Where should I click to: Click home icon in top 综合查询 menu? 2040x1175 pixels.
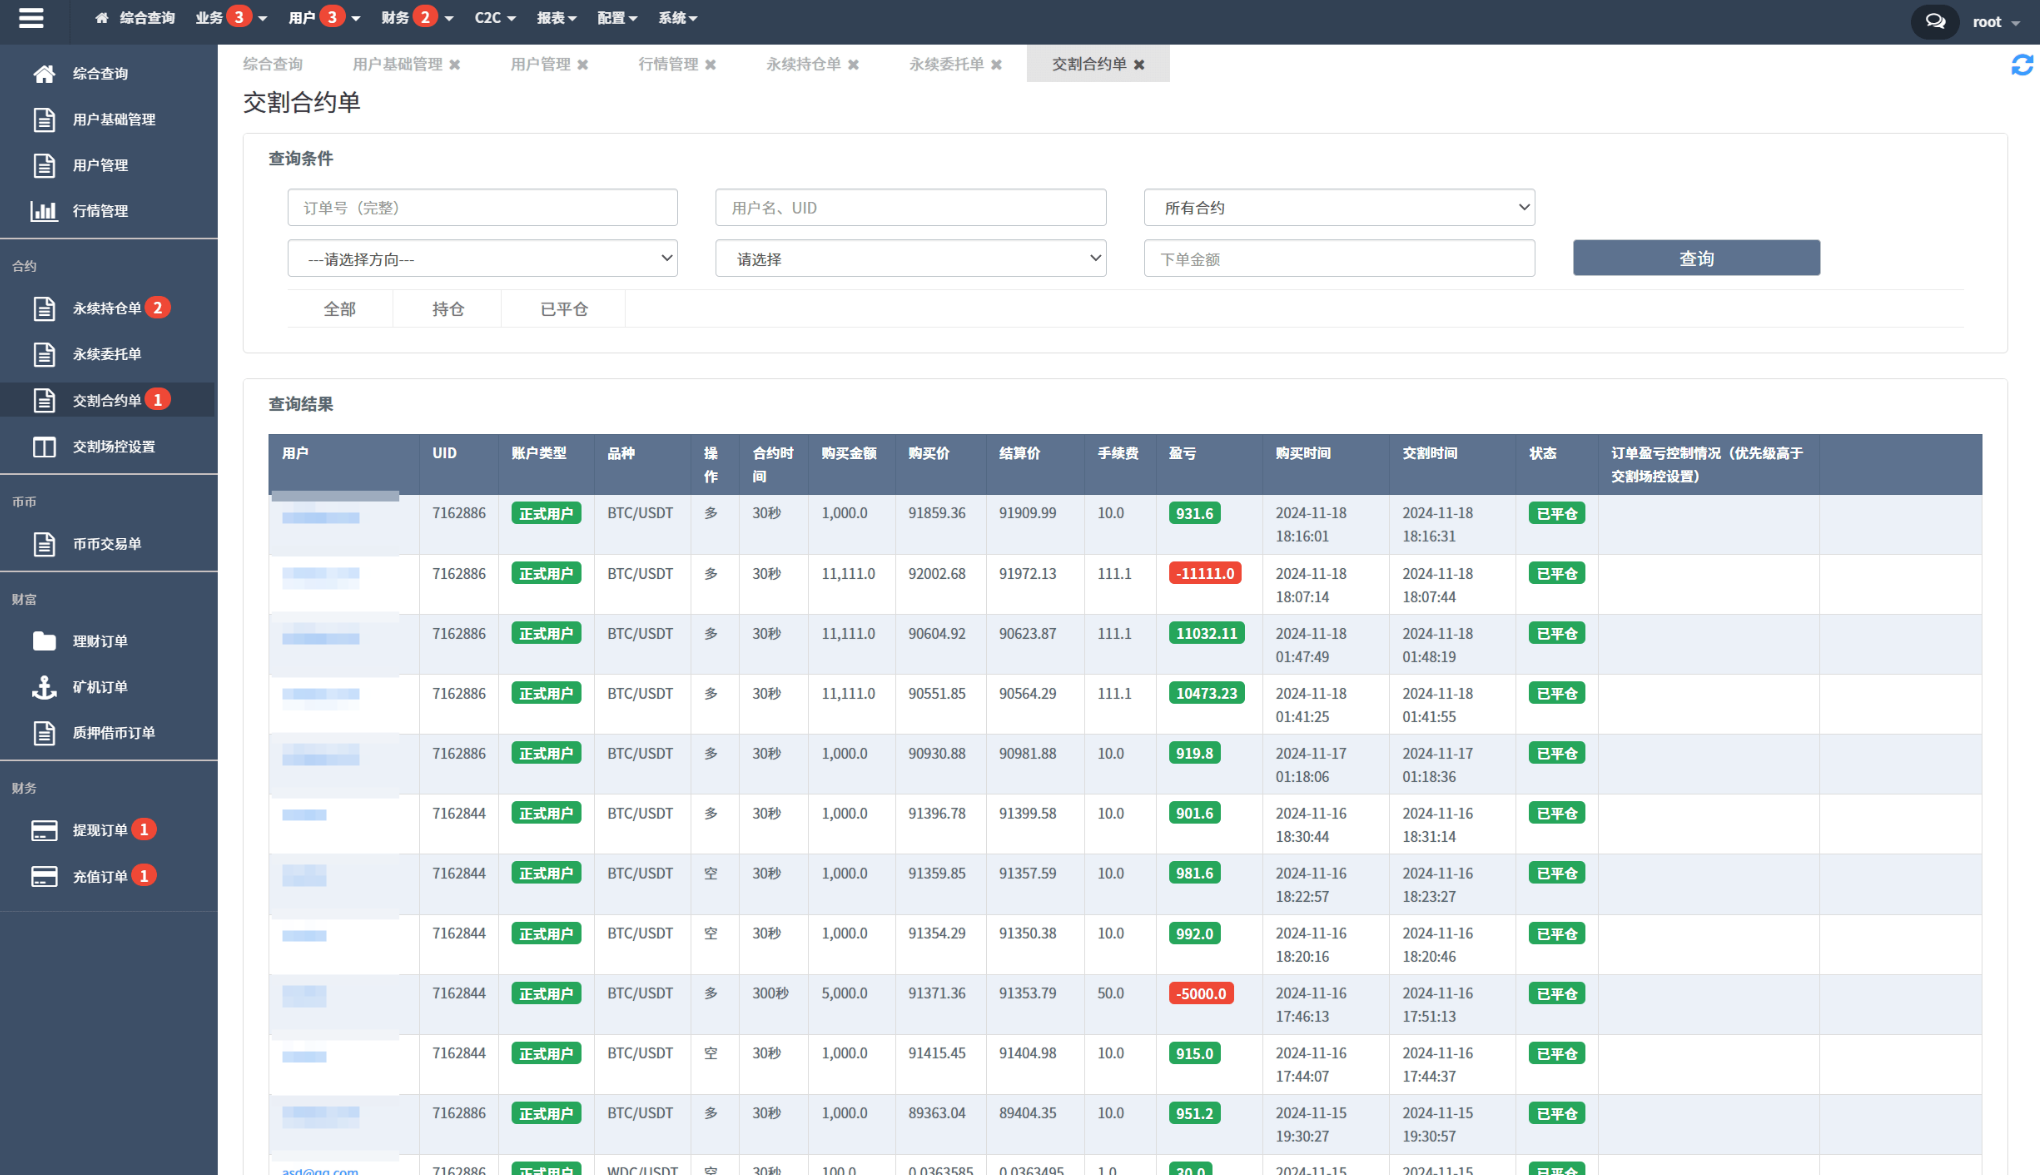pyautogui.click(x=102, y=18)
